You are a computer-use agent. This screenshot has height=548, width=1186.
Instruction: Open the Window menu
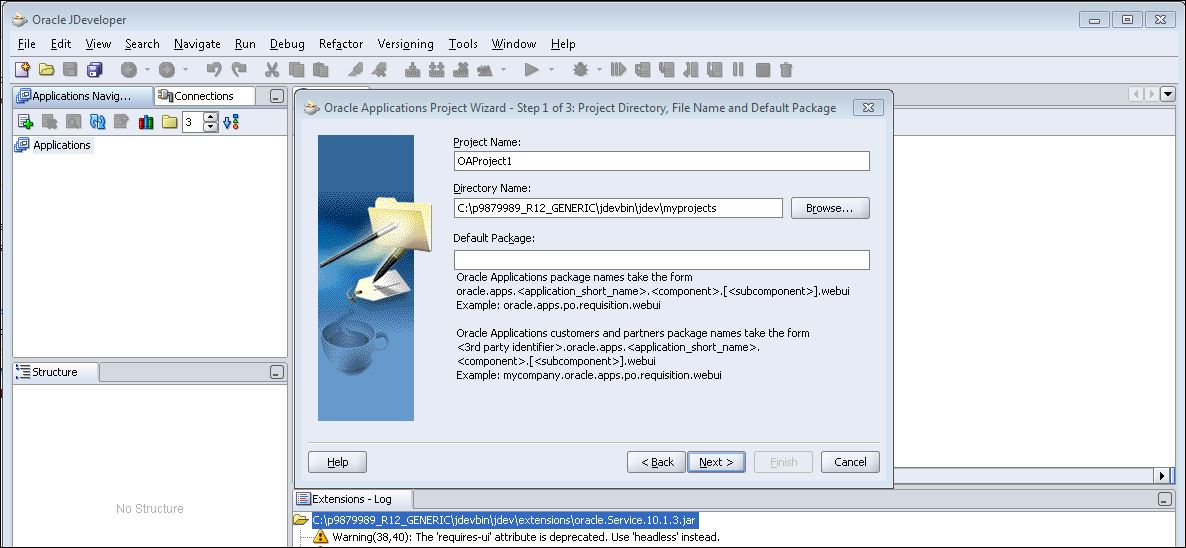click(514, 44)
